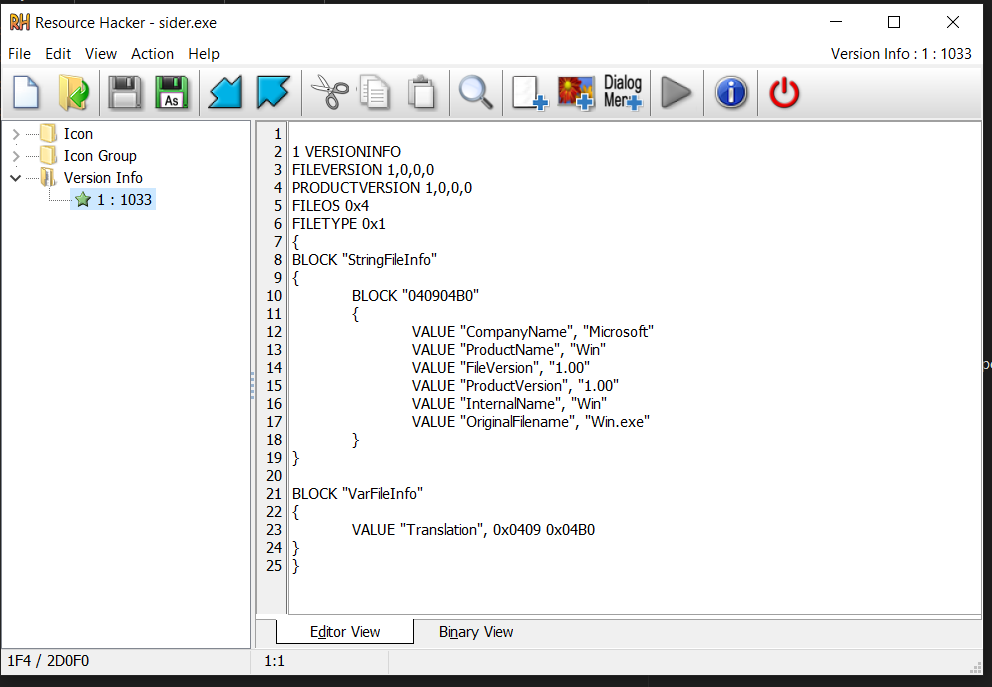Save the file with the floppy icon
The height and width of the screenshot is (687, 992).
tap(125, 92)
